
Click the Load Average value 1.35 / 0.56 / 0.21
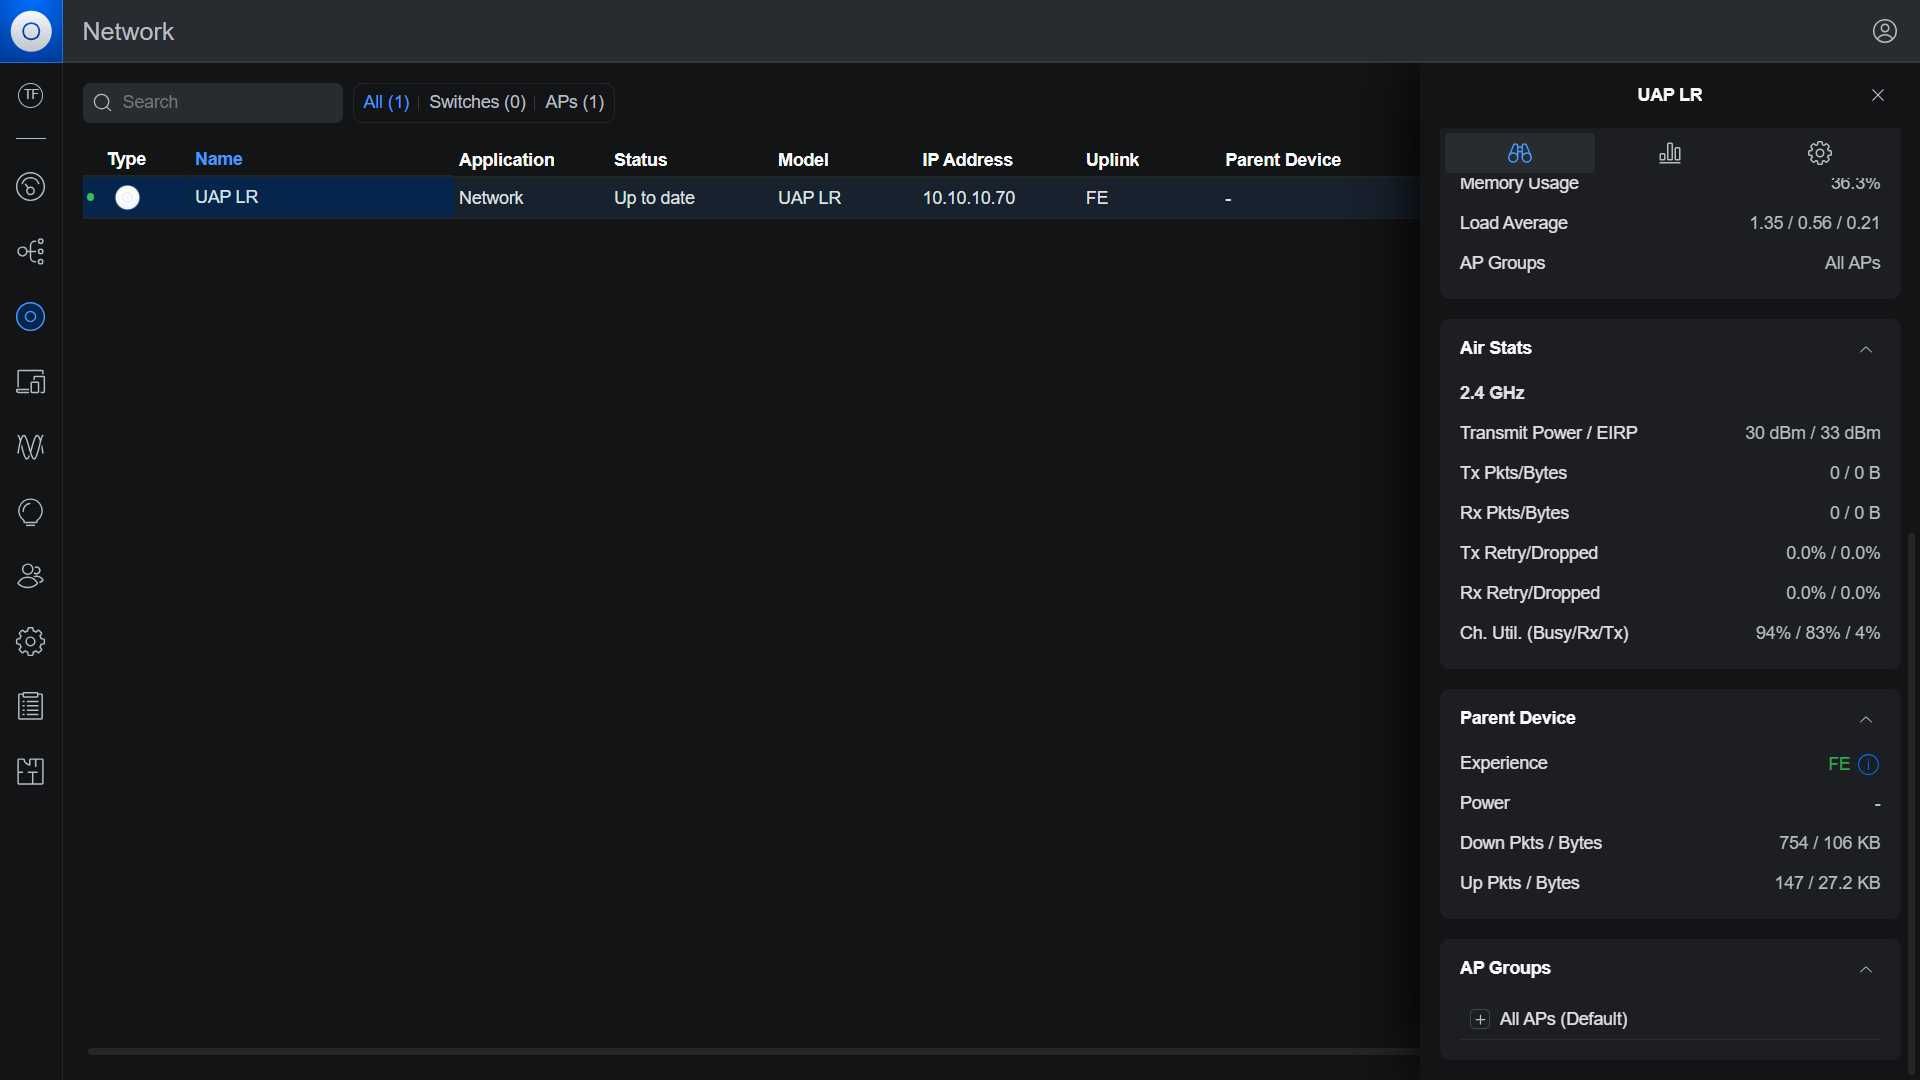(x=1815, y=223)
